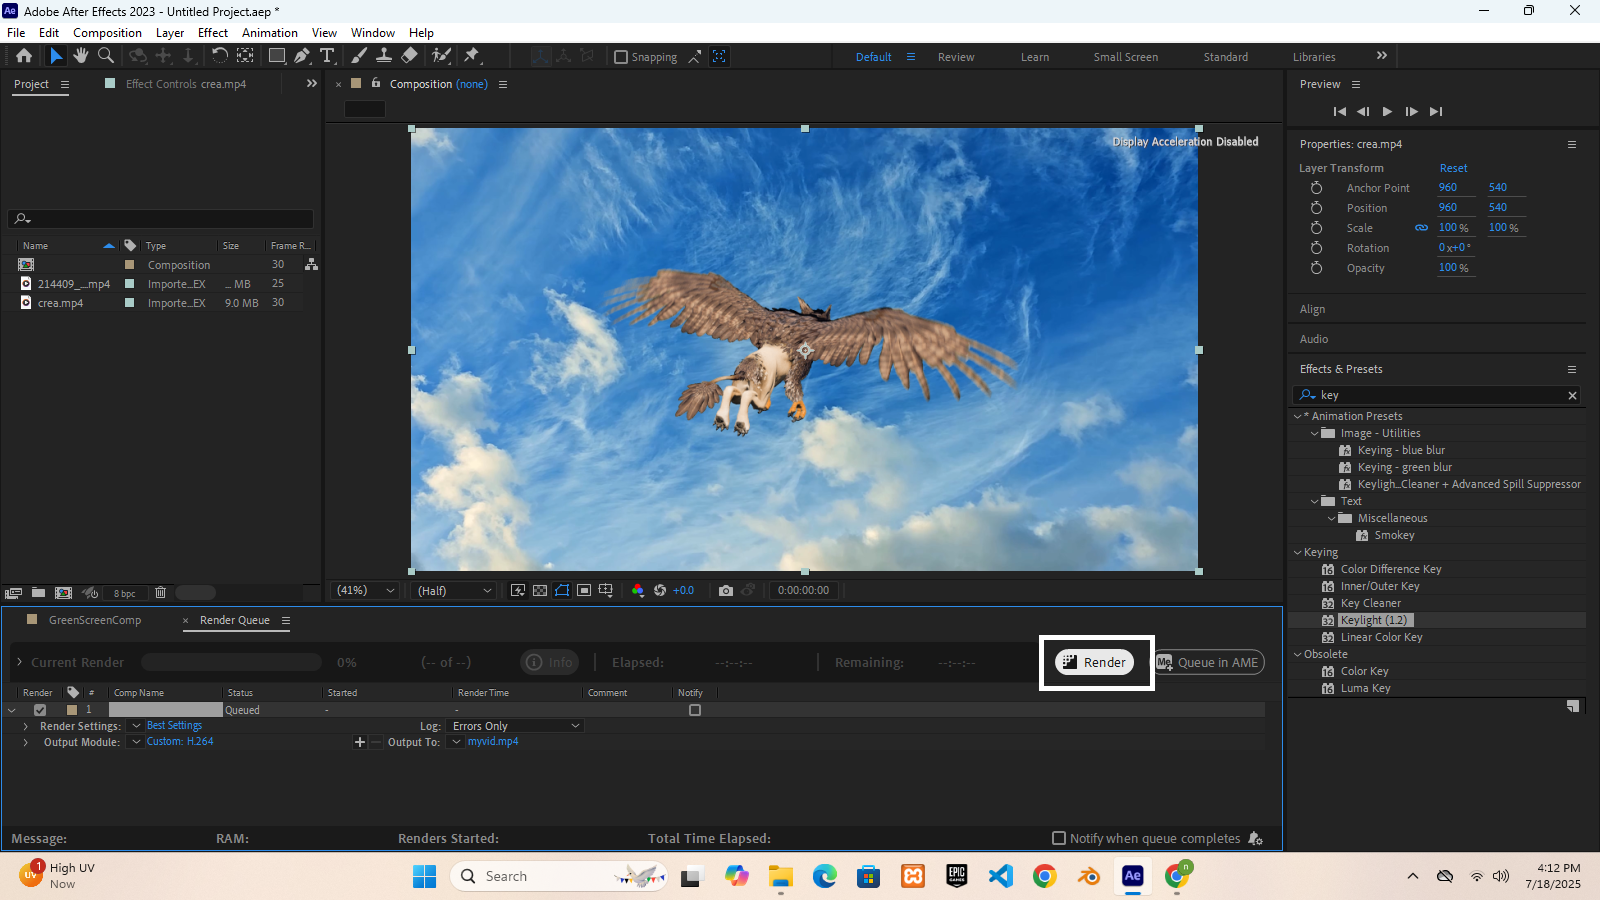Play the preview
This screenshot has width=1600, height=900.
tap(1387, 112)
